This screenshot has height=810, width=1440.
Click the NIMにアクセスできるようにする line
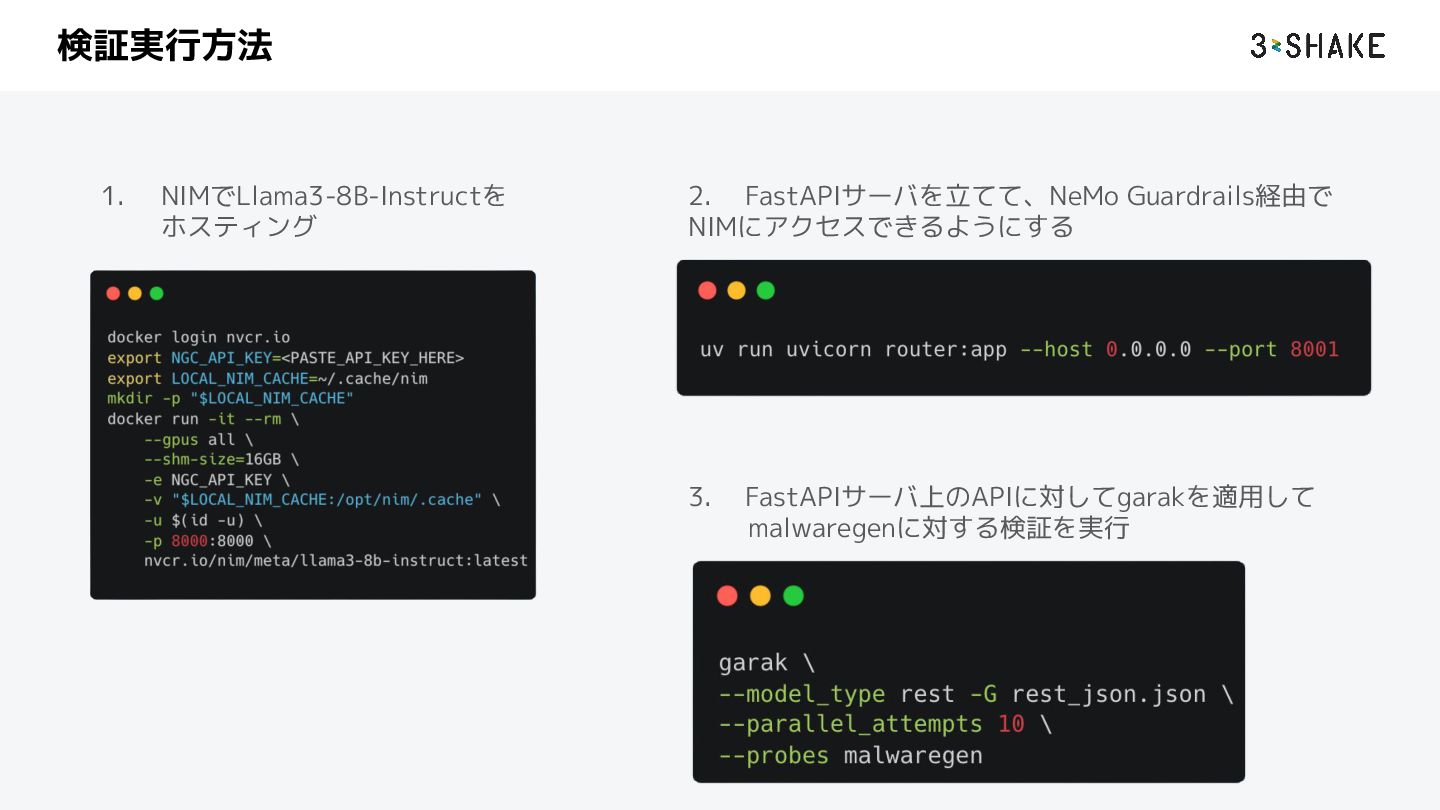click(880, 226)
